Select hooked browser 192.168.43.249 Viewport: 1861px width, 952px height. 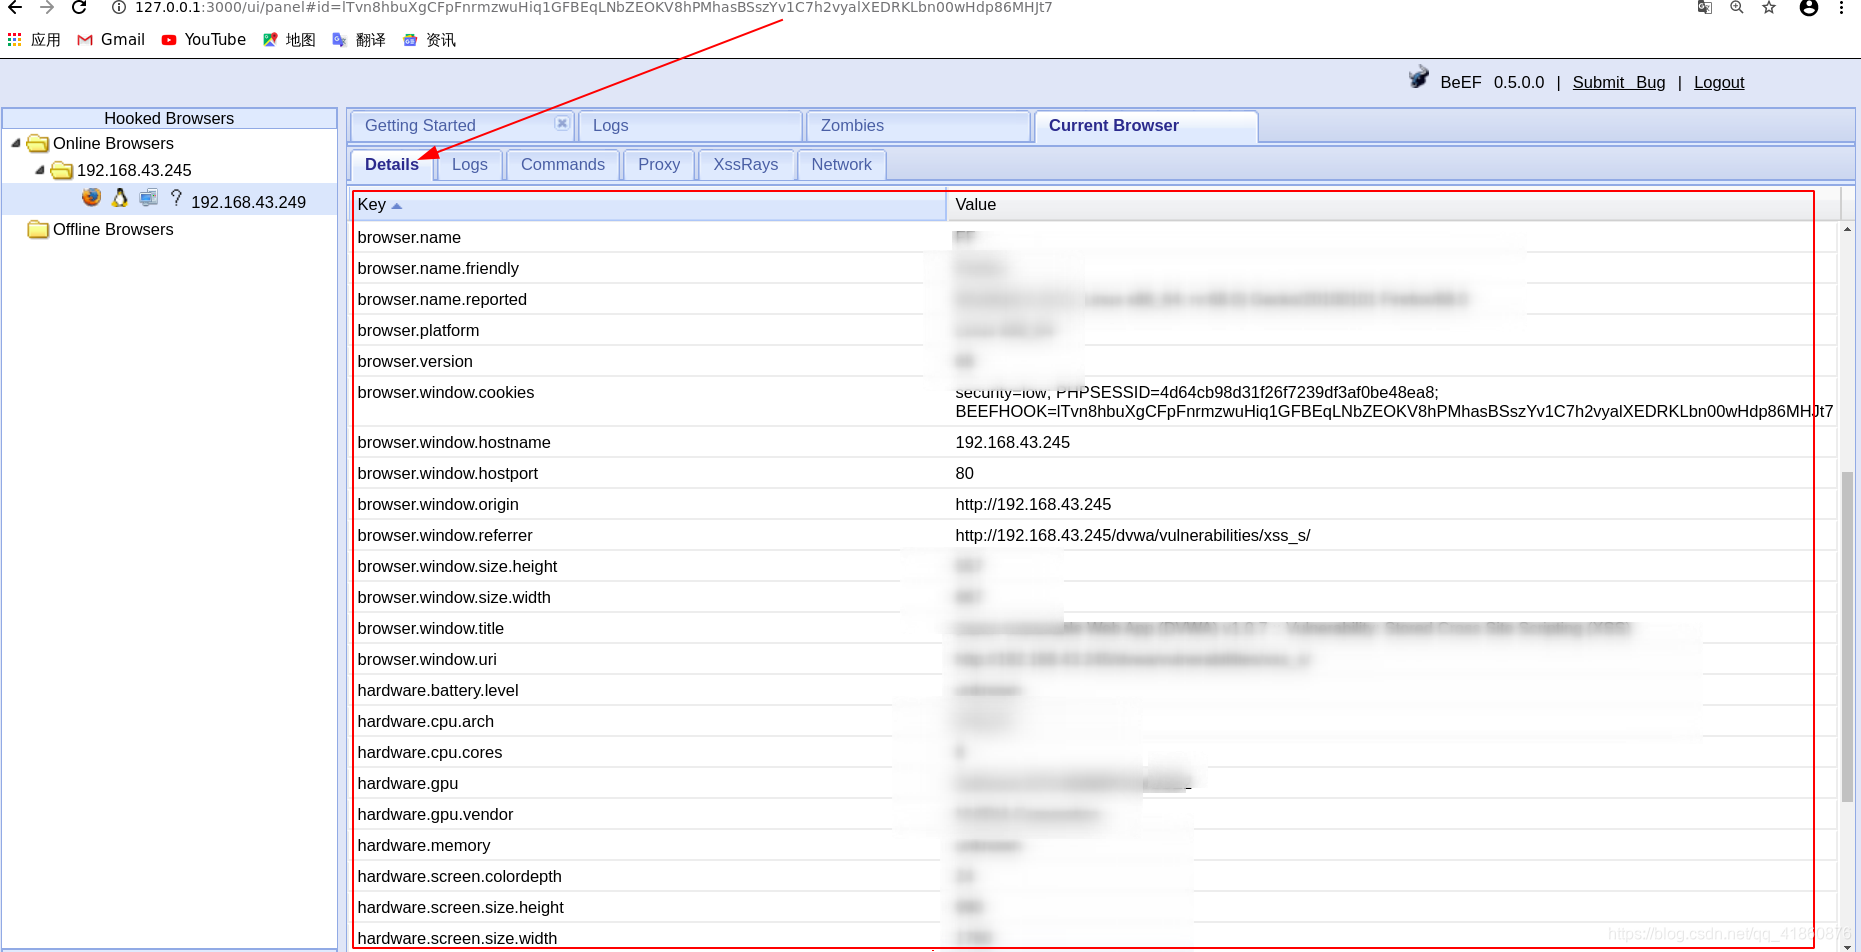click(x=248, y=202)
